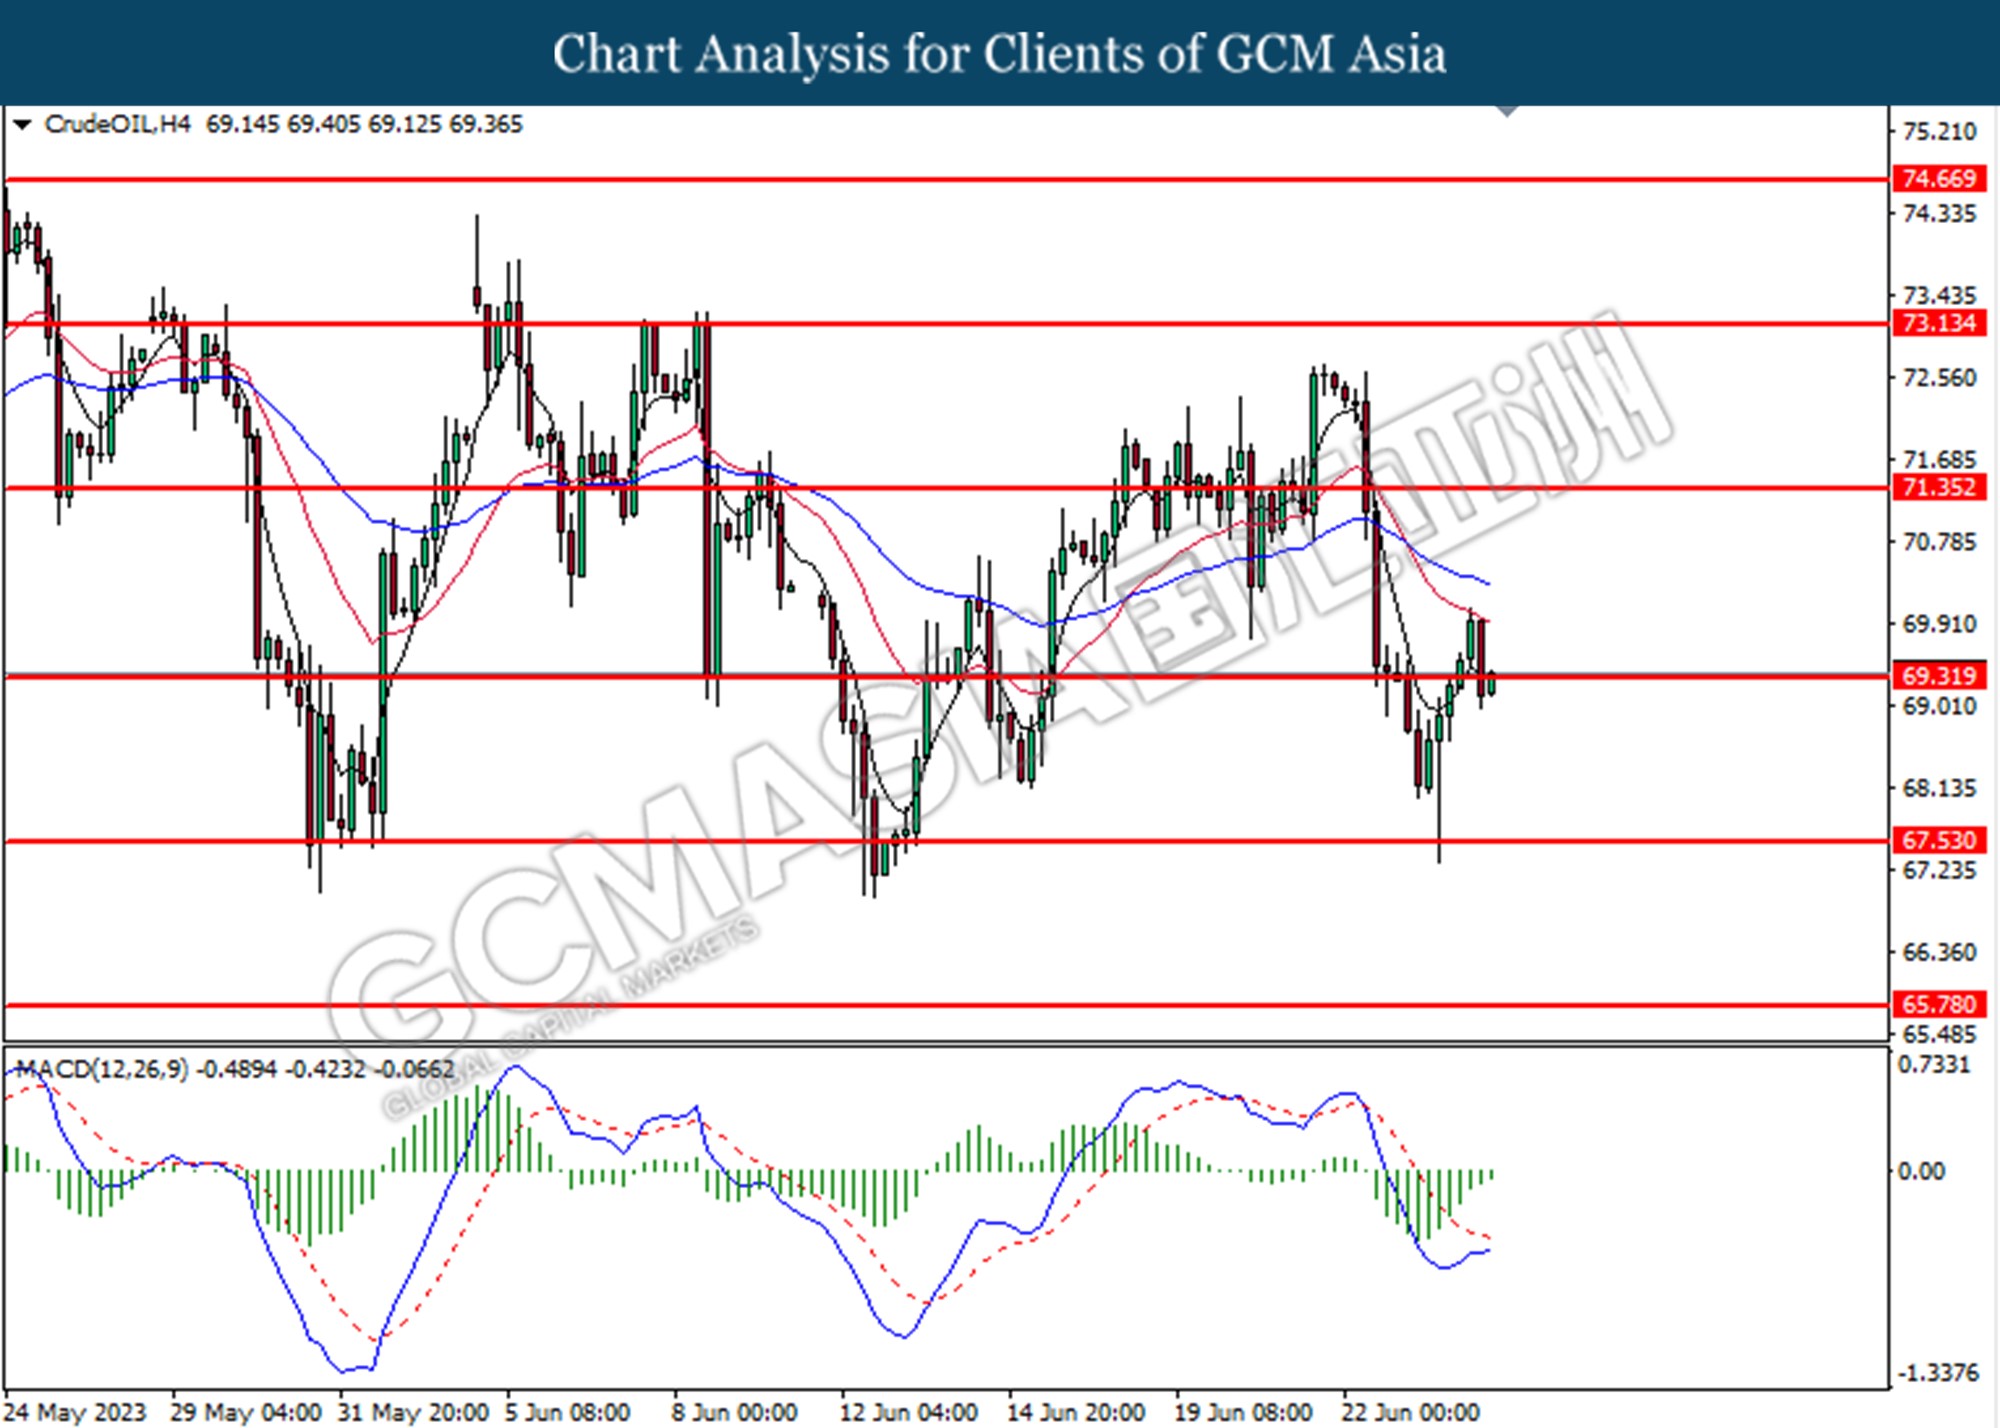The image size is (2000, 1428).
Task: Click the 69.319 current level label
Action: coord(1938,676)
